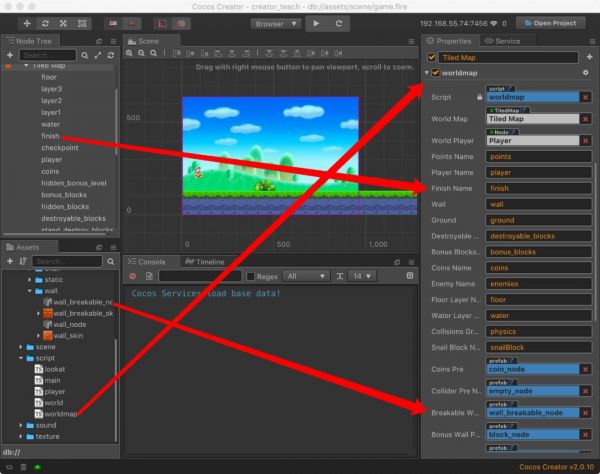The width and height of the screenshot is (600, 474).
Task: Open the Browser preview platform dropdown
Action: point(276,24)
